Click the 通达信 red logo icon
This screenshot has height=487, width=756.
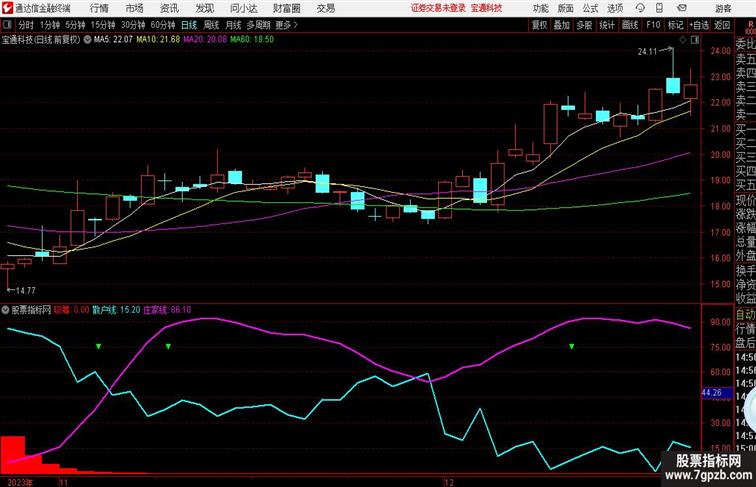(x=7, y=8)
